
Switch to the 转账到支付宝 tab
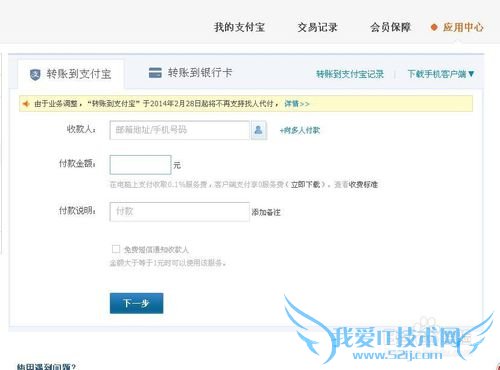(x=71, y=74)
